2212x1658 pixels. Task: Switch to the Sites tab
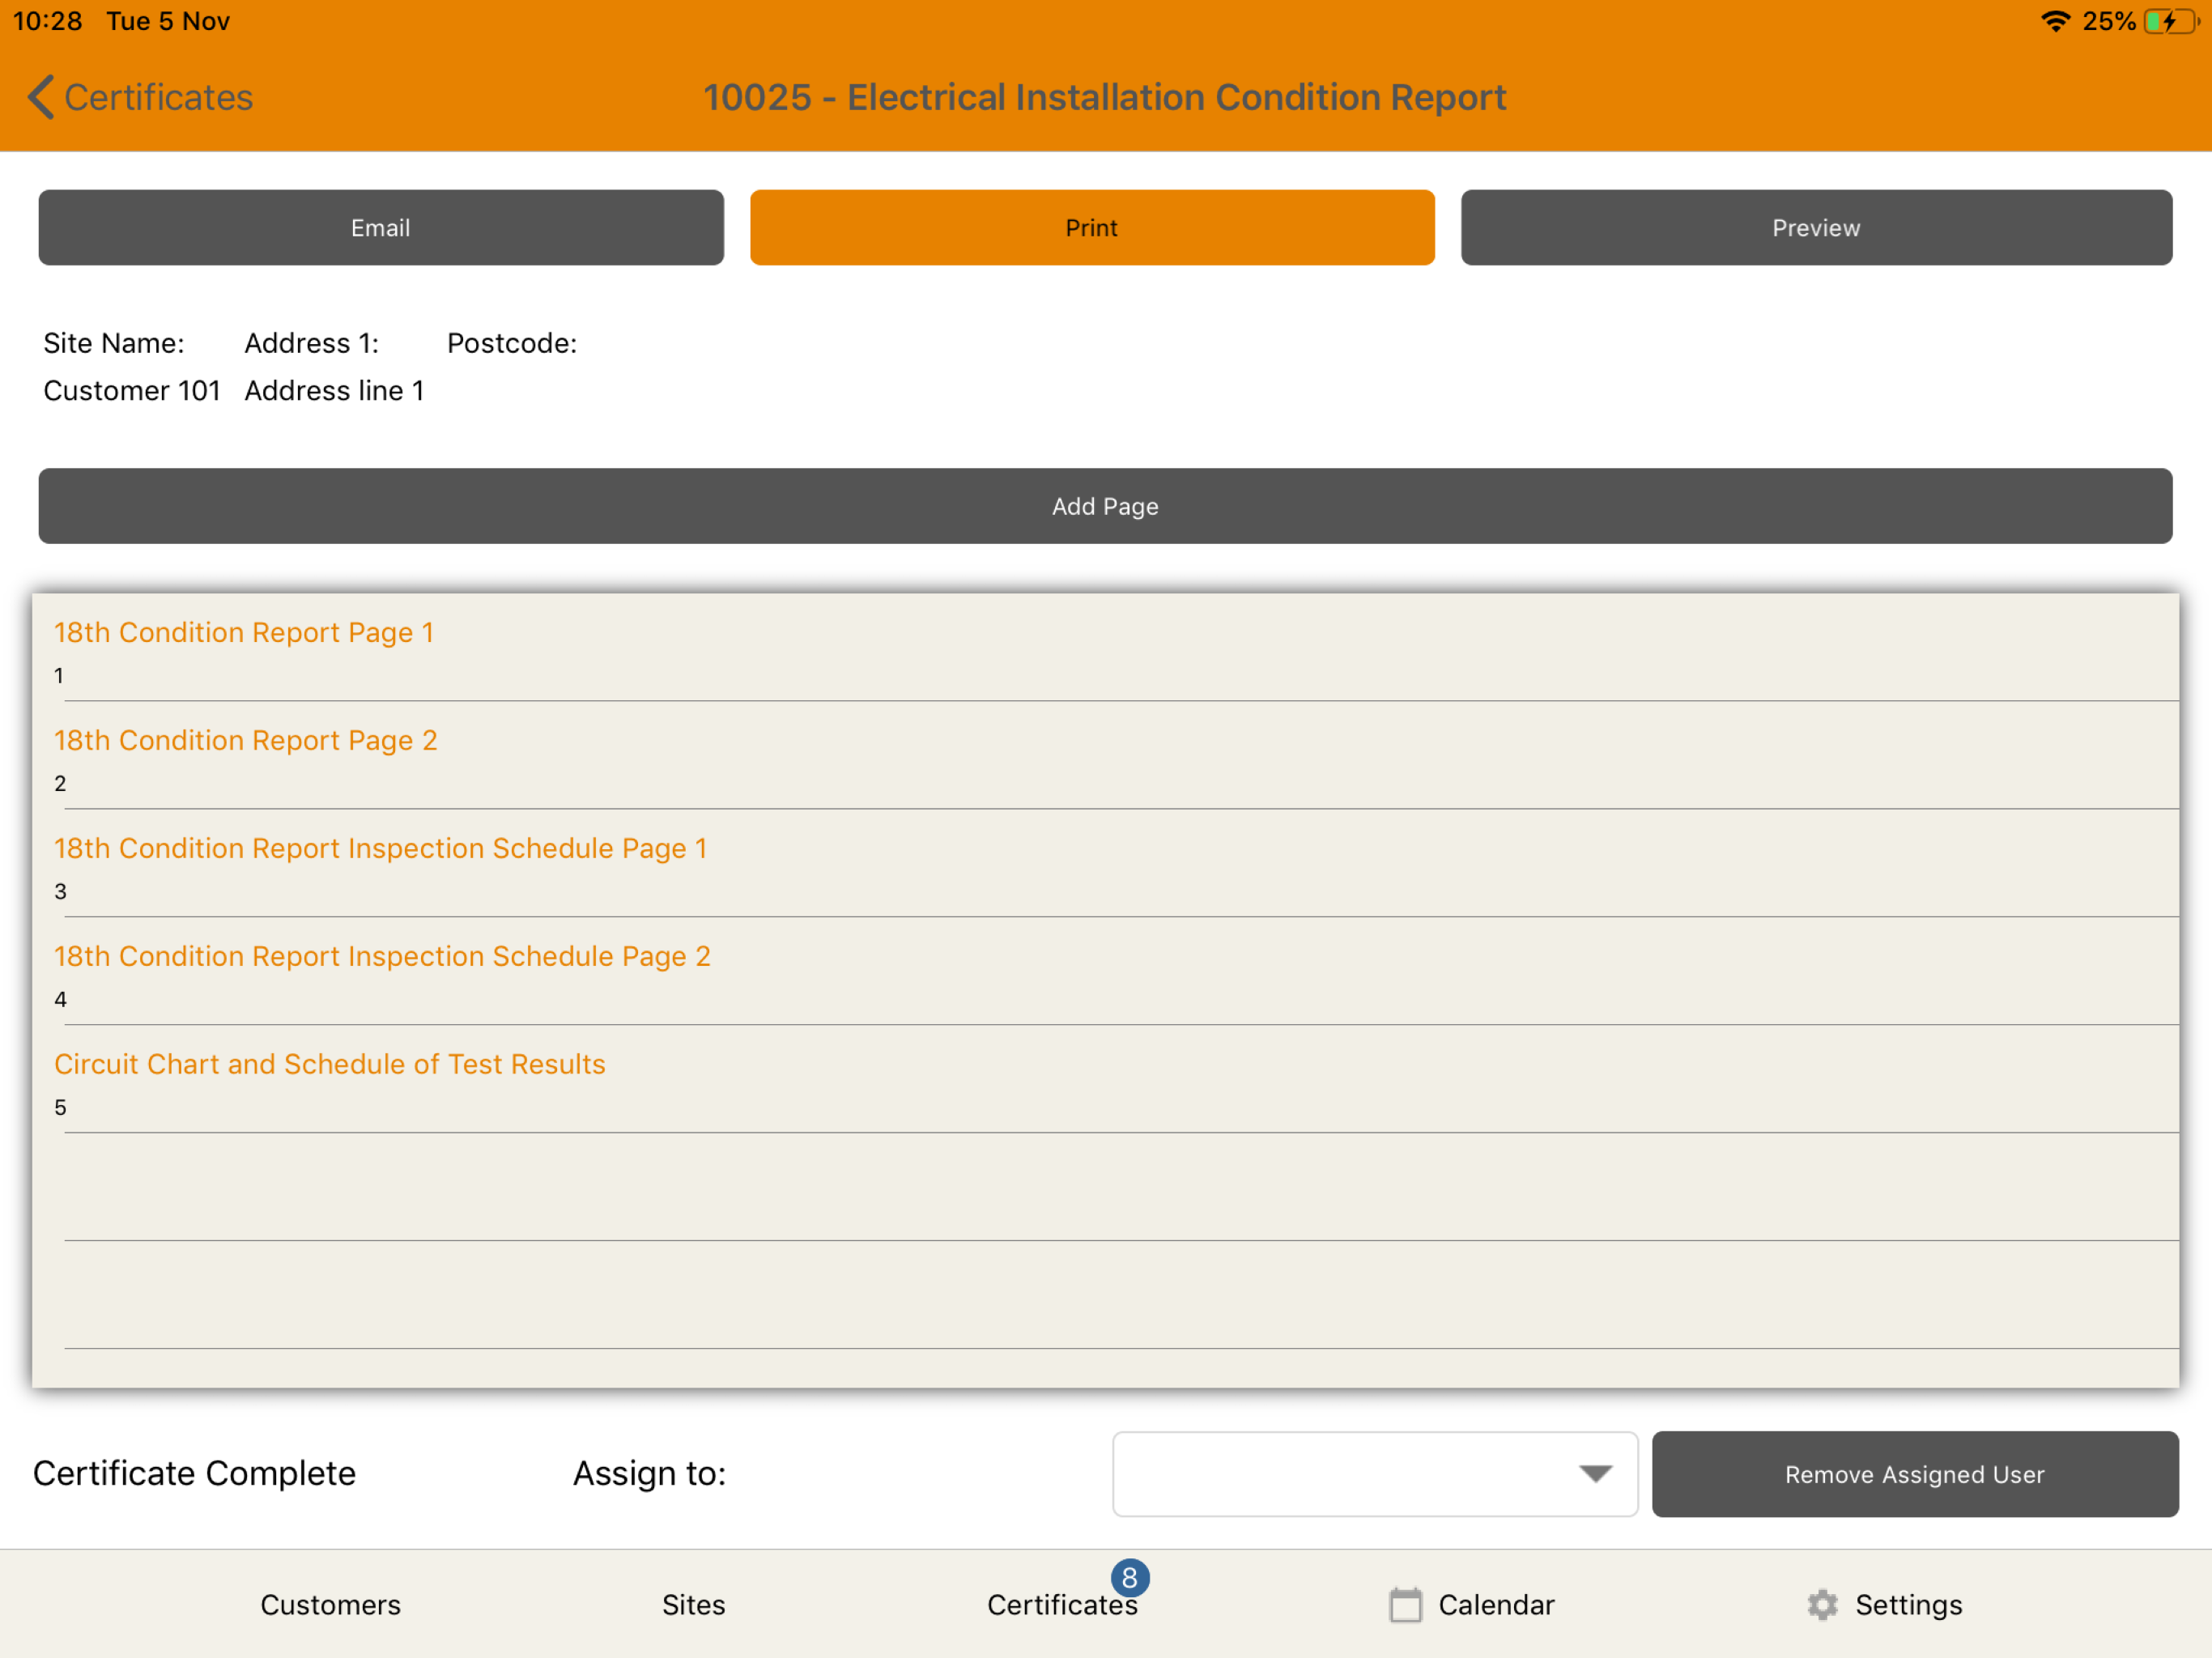pos(694,1604)
